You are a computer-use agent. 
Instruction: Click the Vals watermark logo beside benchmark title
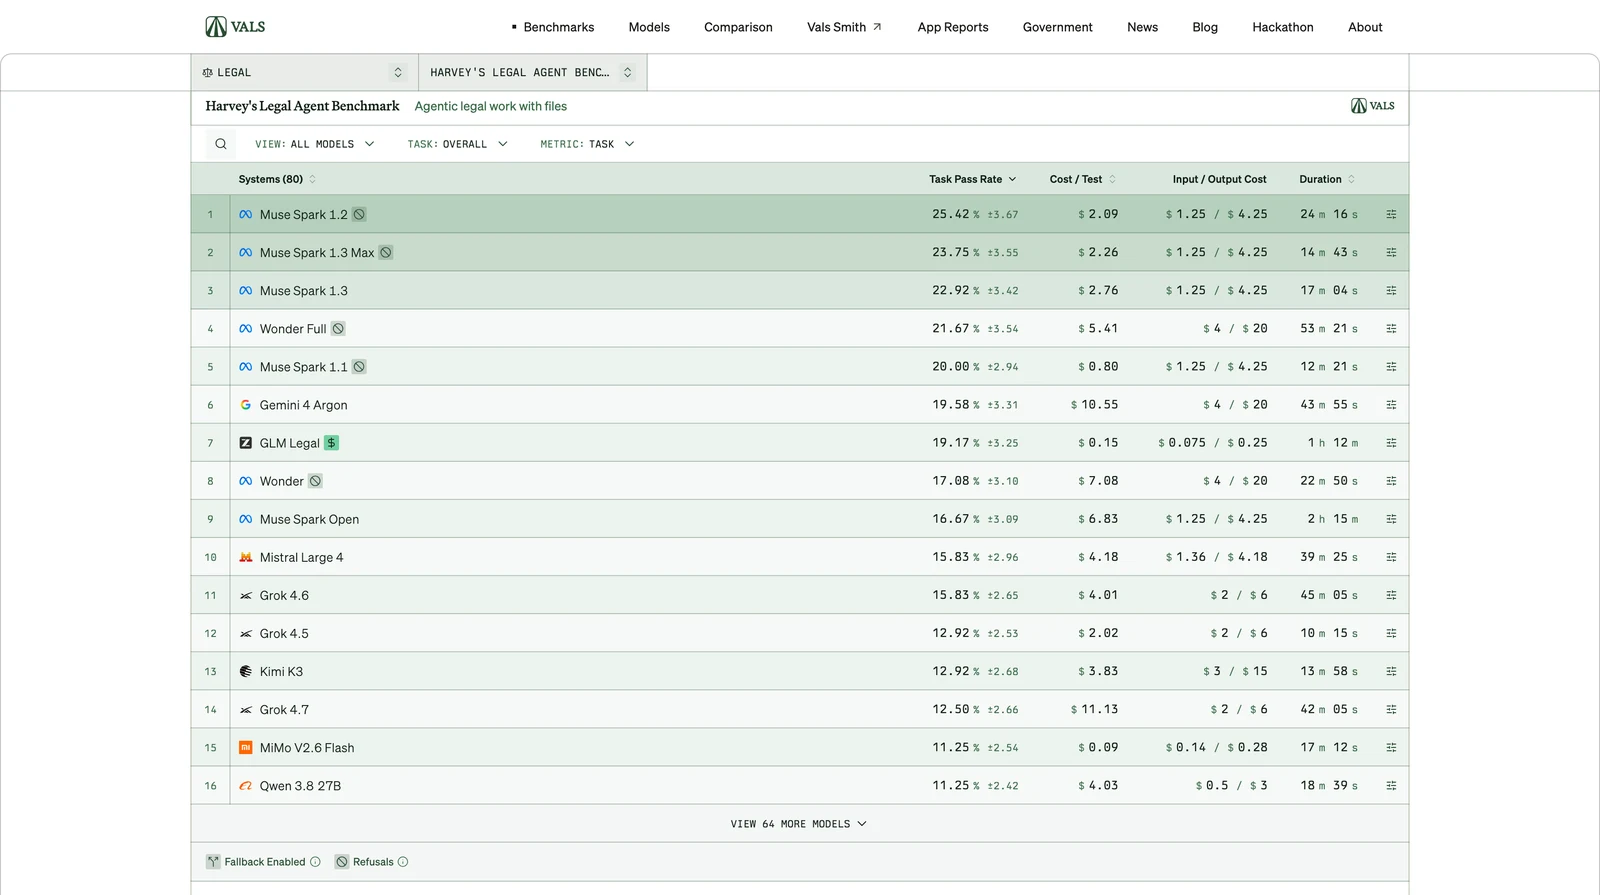pyautogui.click(x=1373, y=106)
